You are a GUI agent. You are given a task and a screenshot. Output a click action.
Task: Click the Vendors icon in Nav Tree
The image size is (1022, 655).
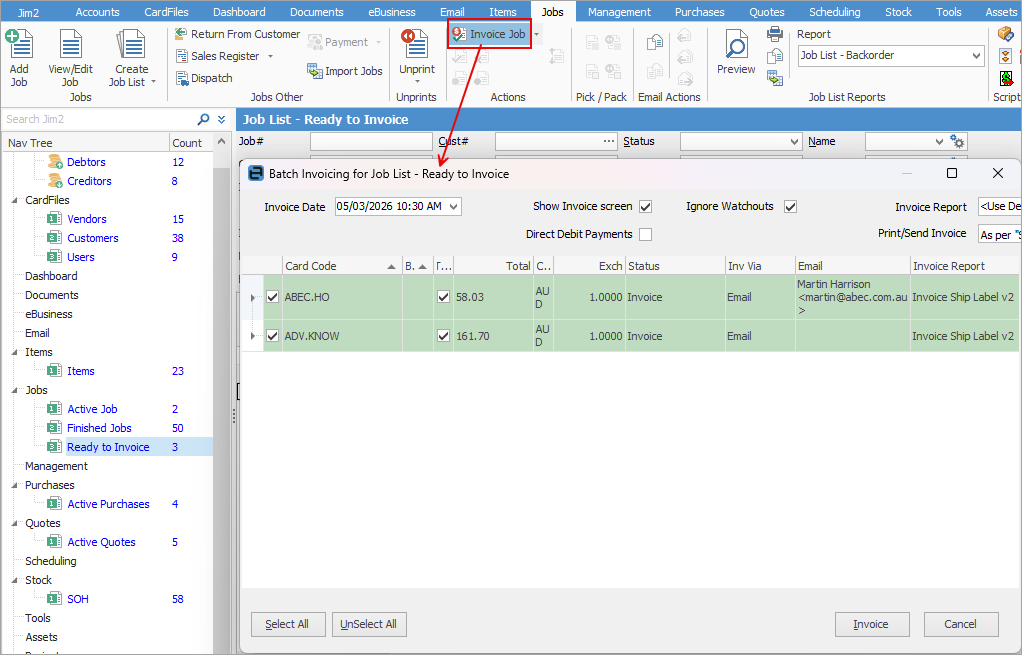[55, 219]
